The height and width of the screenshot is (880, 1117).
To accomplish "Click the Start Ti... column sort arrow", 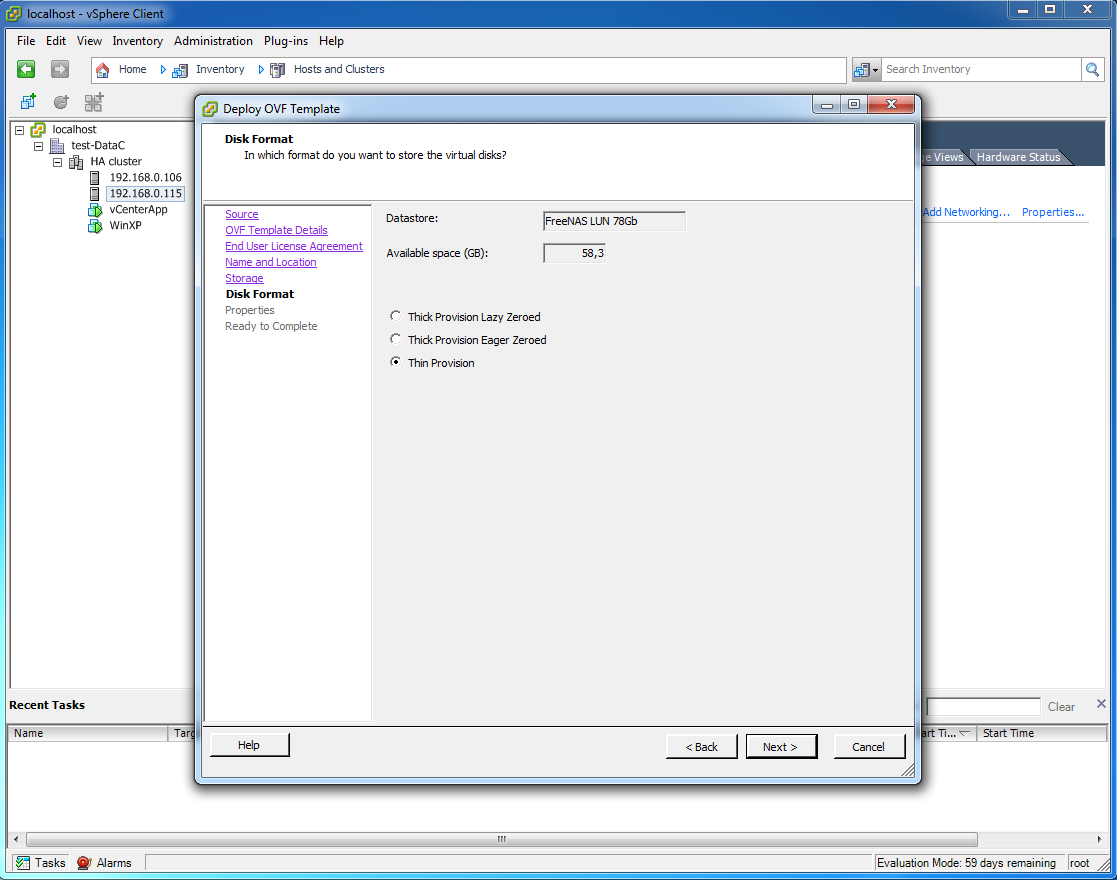I will pos(964,733).
